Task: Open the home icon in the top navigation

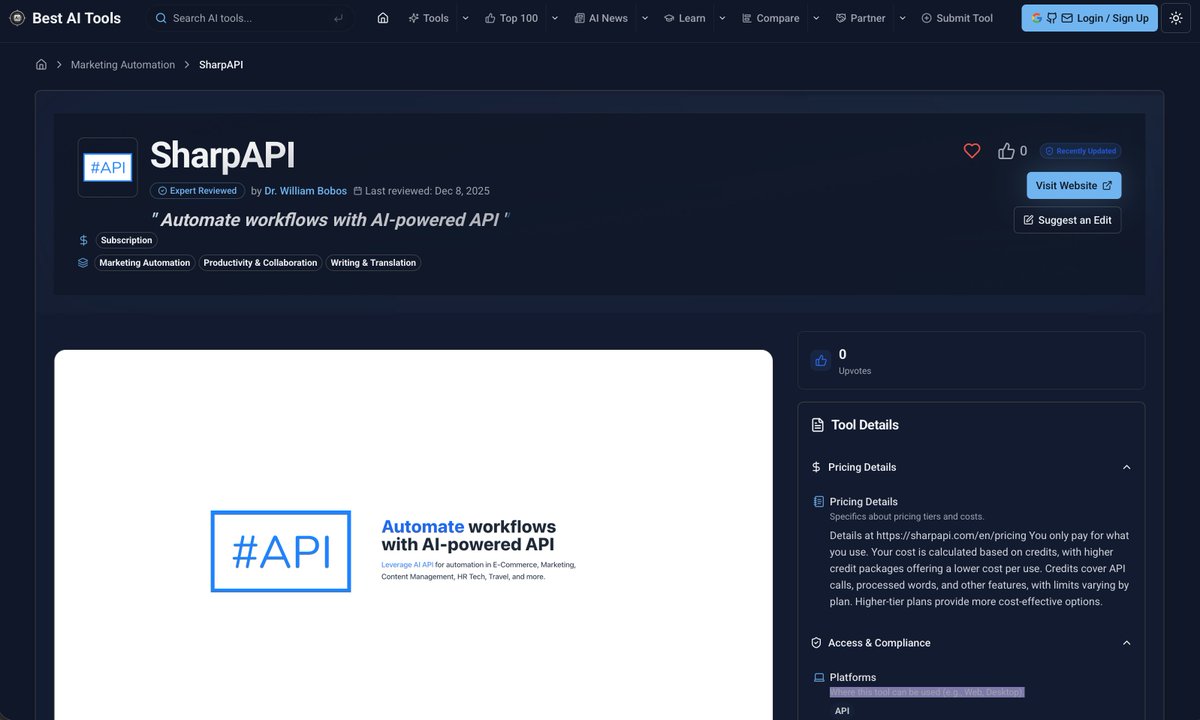Action: click(383, 18)
